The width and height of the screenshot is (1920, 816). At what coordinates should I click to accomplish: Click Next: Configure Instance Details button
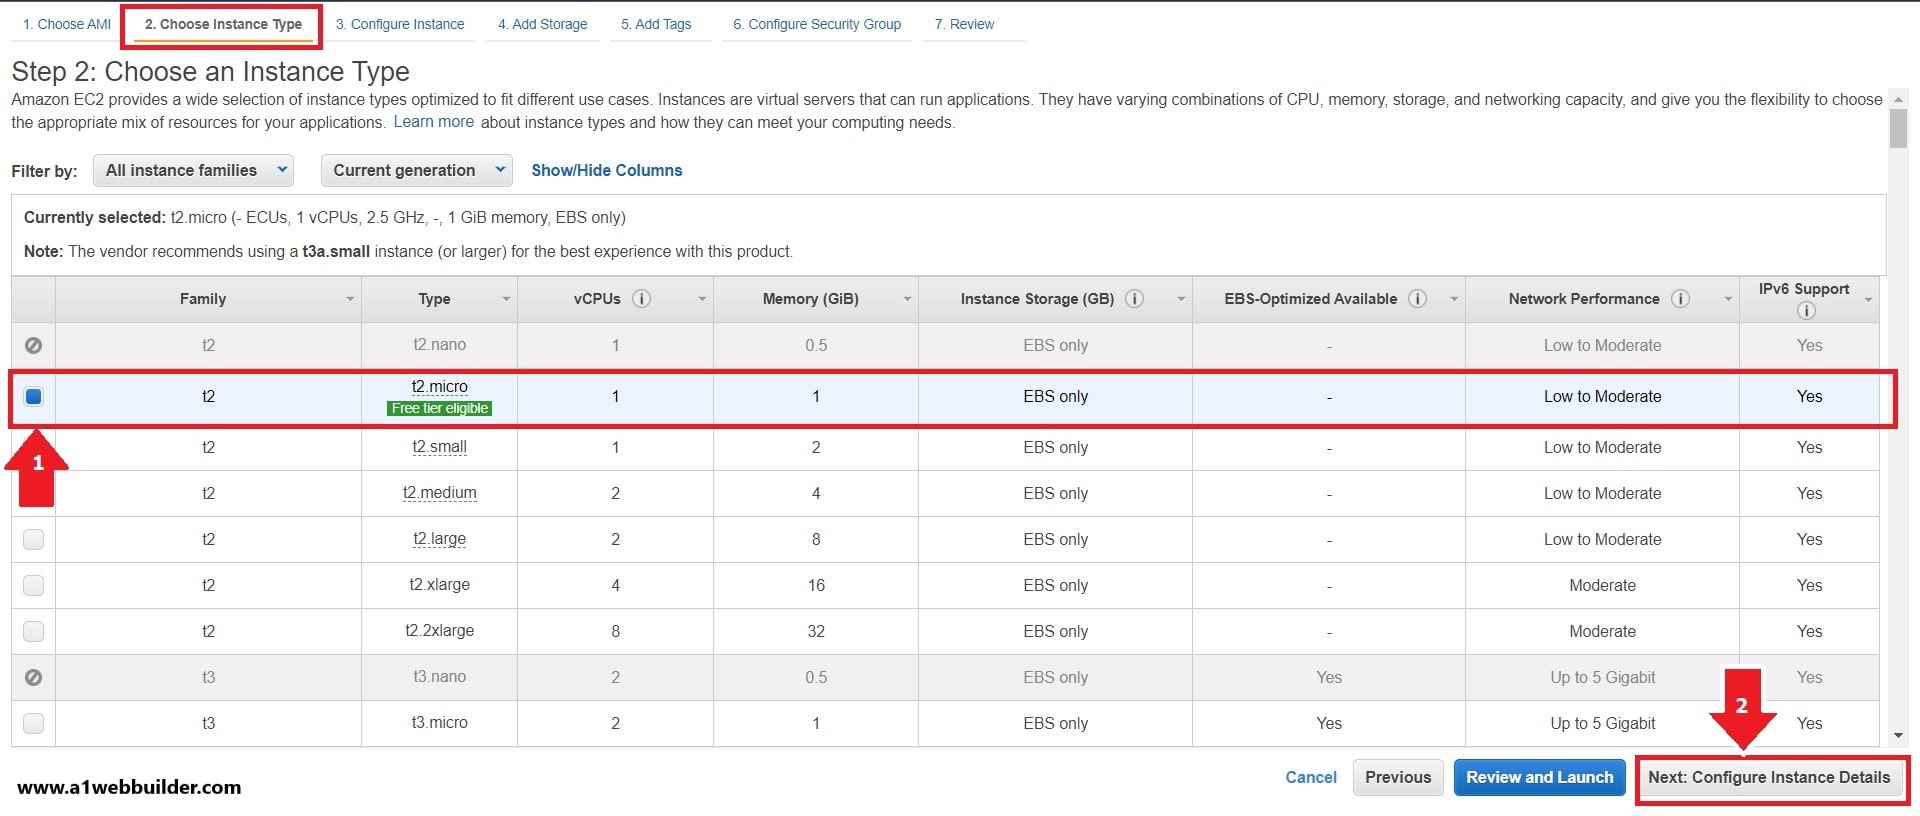pyautogui.click(x=1769, y=777)
